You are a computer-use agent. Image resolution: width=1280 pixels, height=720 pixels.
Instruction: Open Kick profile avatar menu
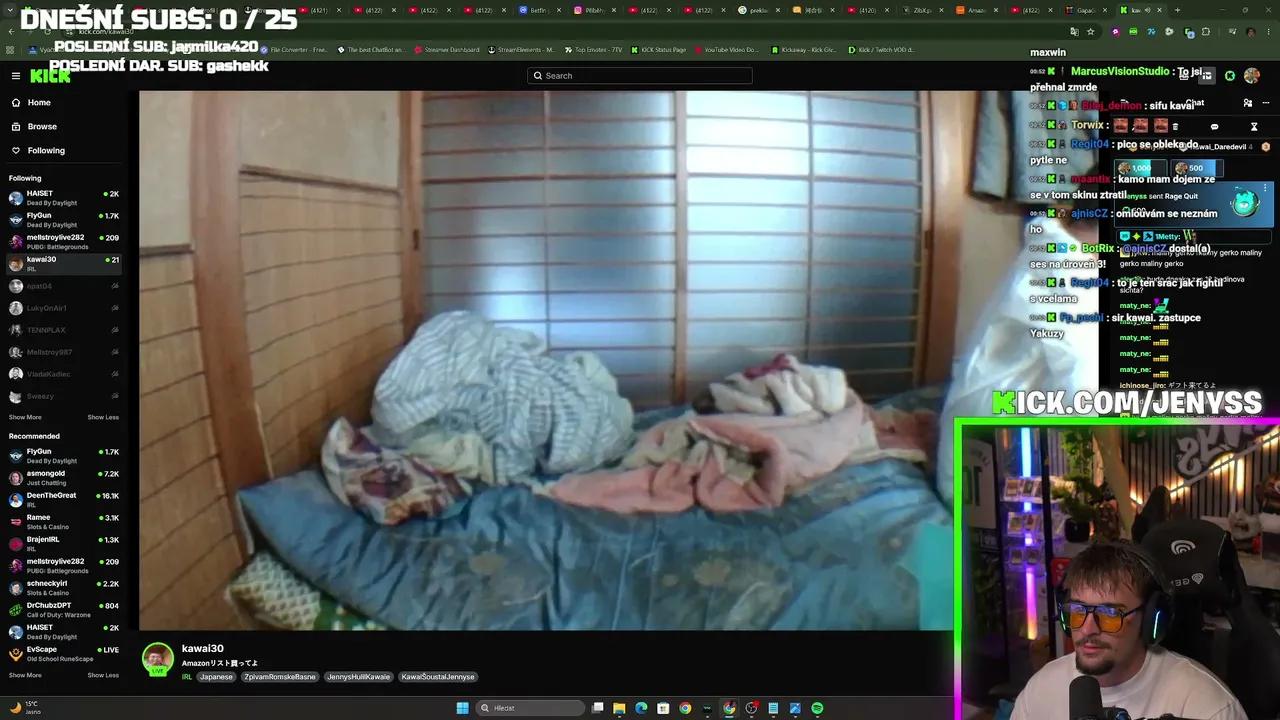pos(1252,76)
